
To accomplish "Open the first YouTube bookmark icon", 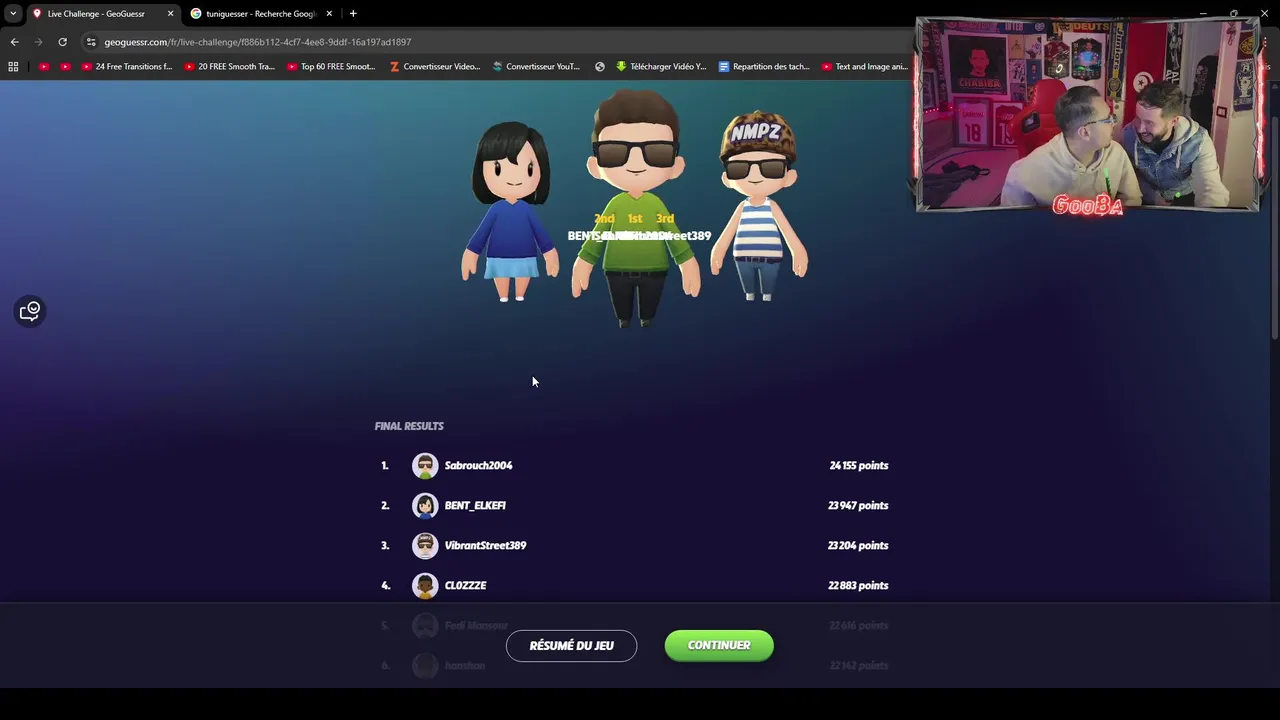I will 44,67.
